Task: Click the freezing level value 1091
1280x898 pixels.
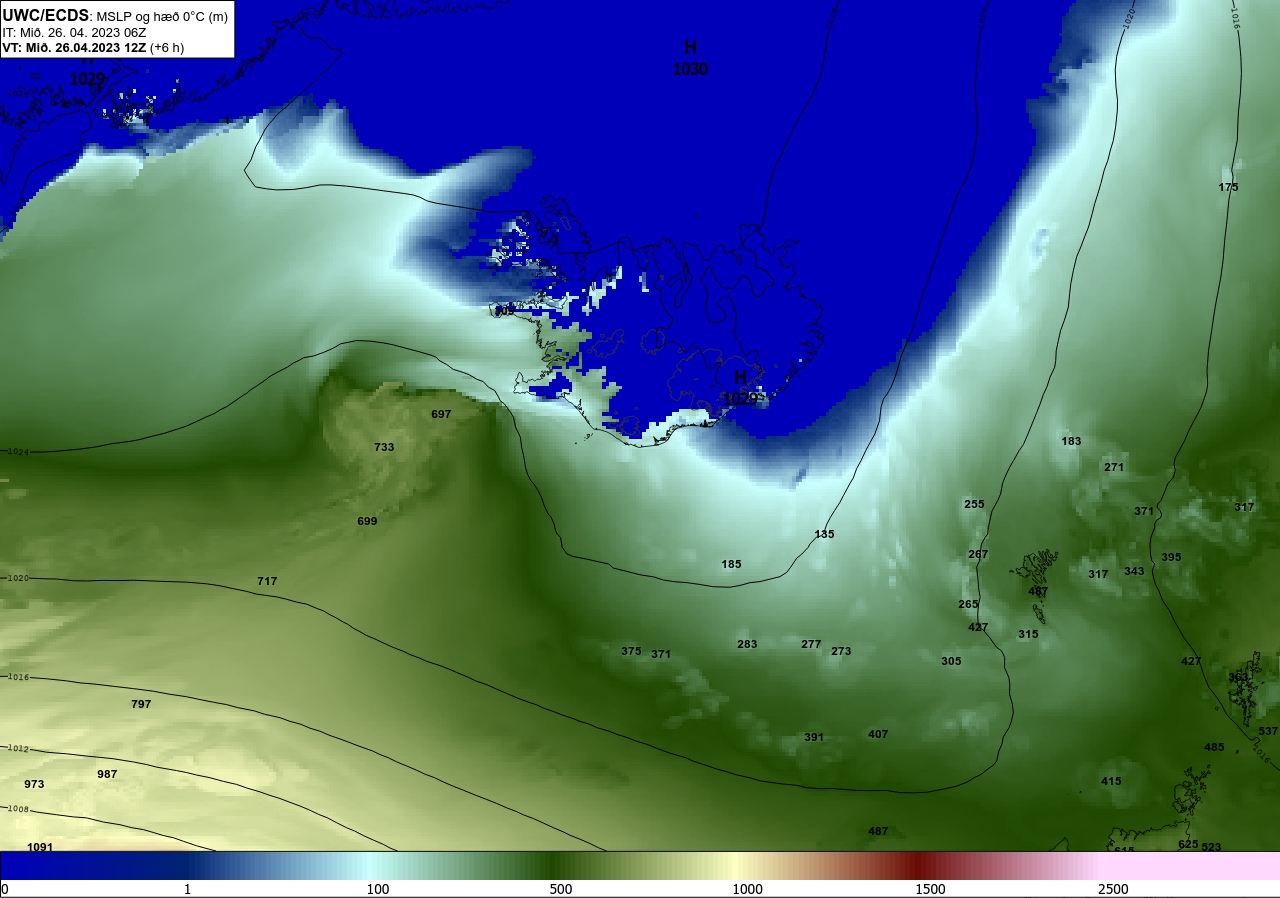Action: pyautogui.click(x=40, y=847)
